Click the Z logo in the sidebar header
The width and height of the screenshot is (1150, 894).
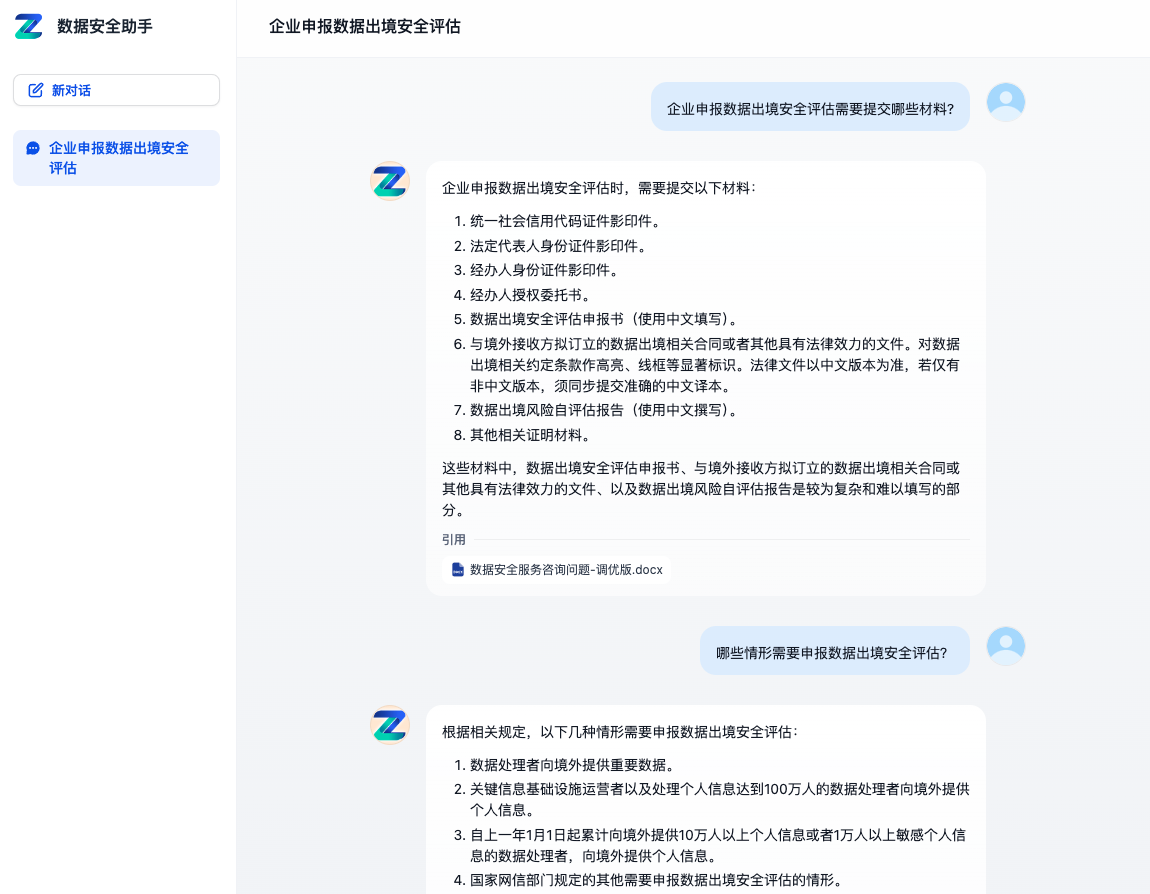[x=29, y=26]
